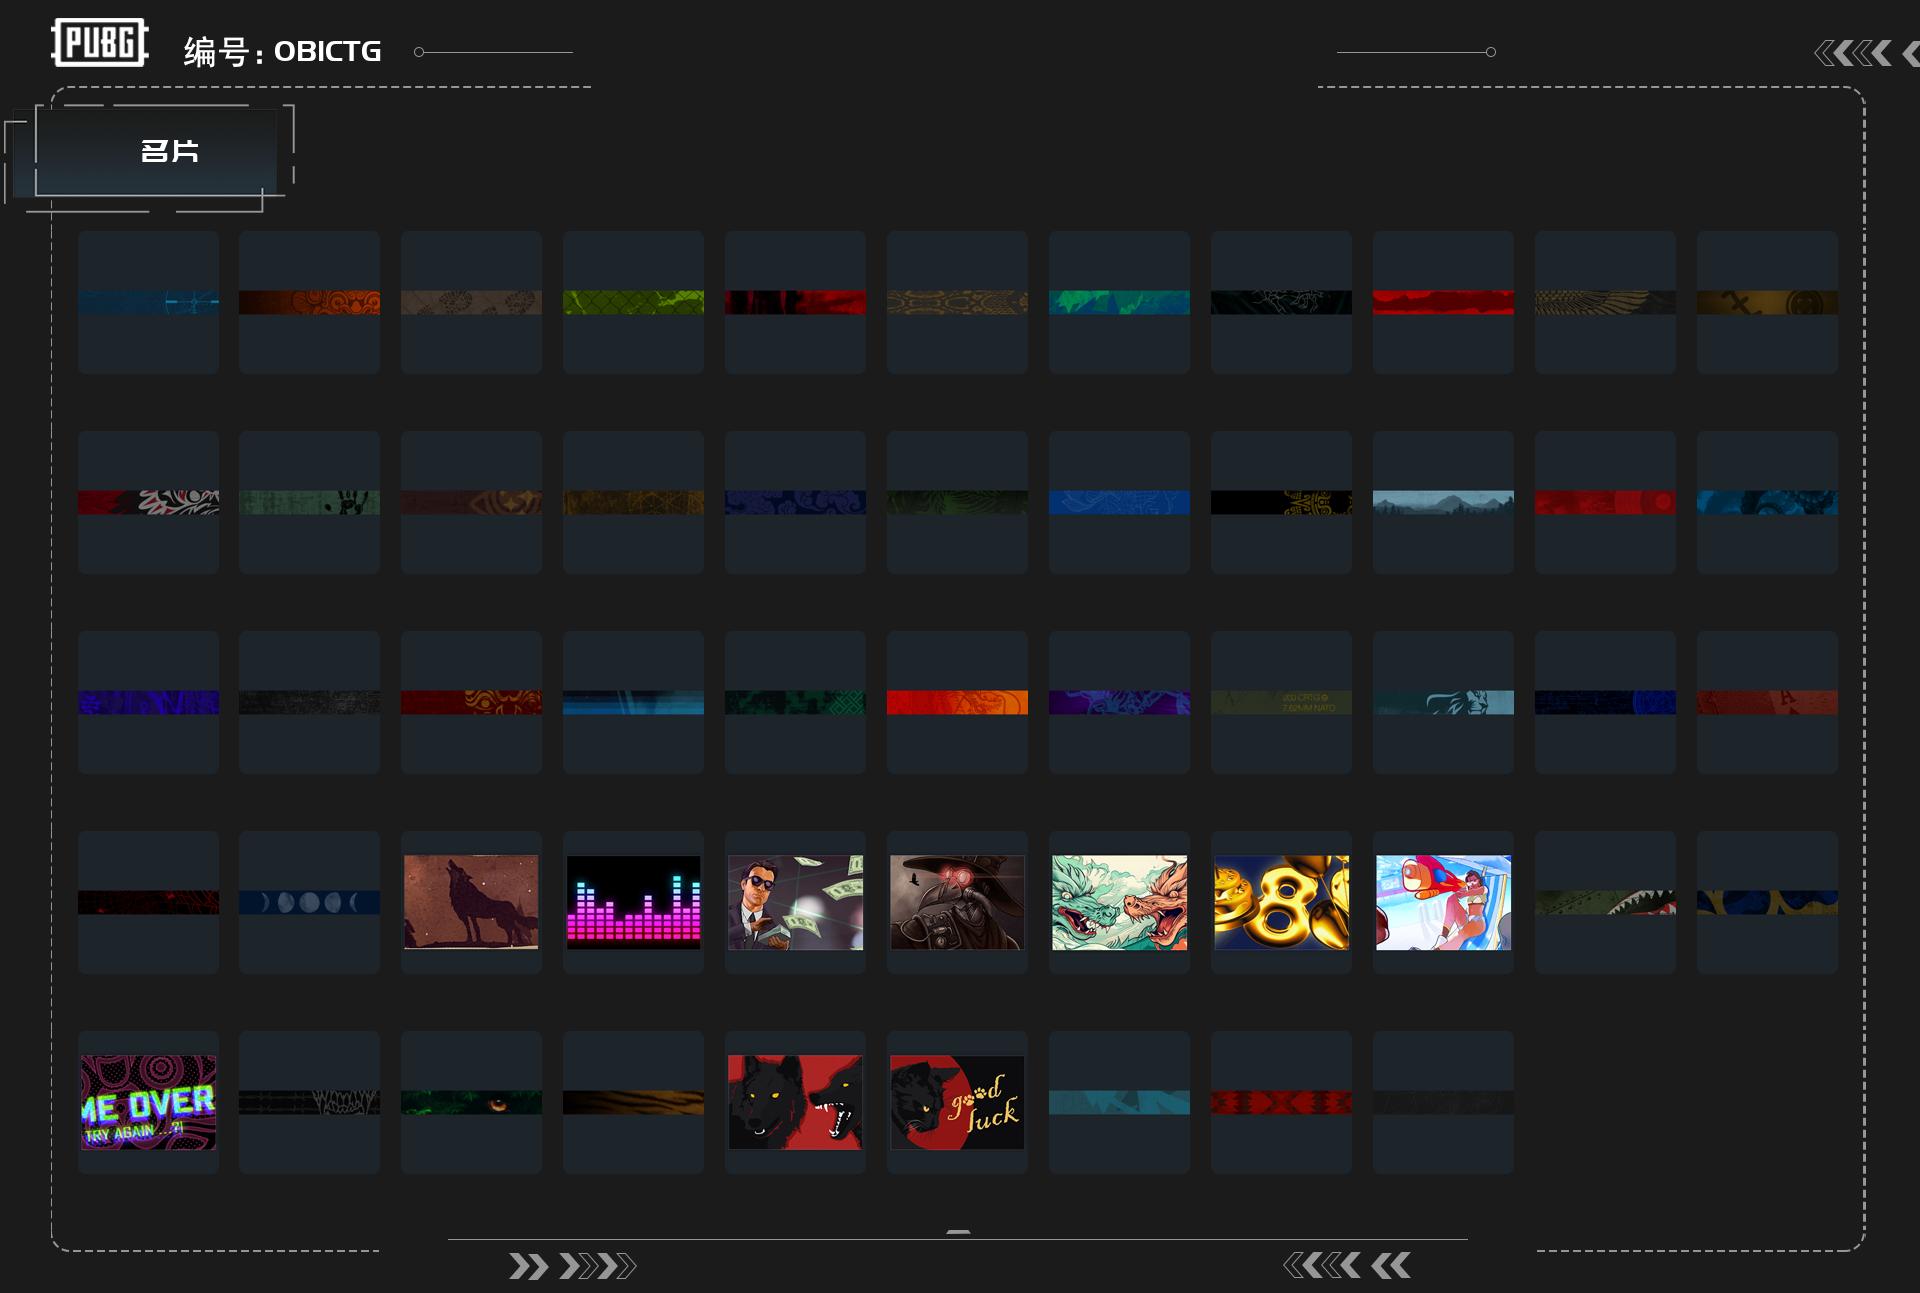The width and height of the screenshot is (1920, 1293).
Task: Click the top-right left-pointing chevron arrows
Action: tap(1854, 53)
